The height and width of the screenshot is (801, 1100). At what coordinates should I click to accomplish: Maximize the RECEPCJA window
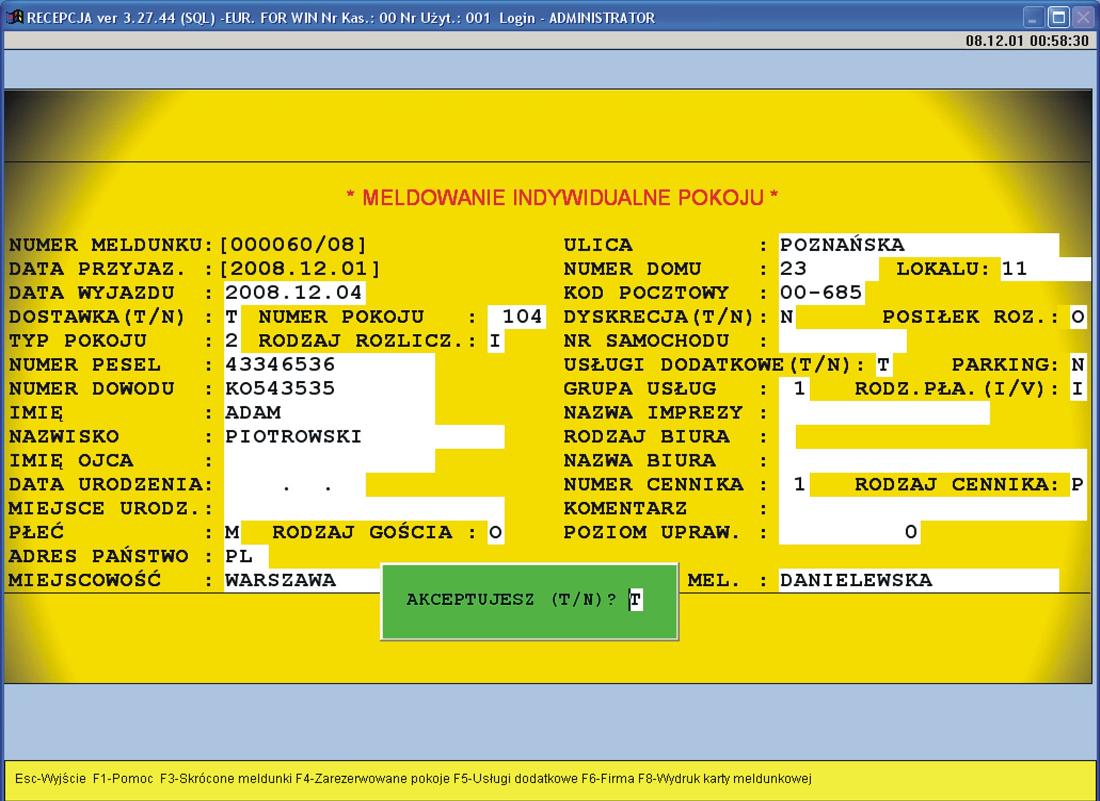(x=1059, y=18)
